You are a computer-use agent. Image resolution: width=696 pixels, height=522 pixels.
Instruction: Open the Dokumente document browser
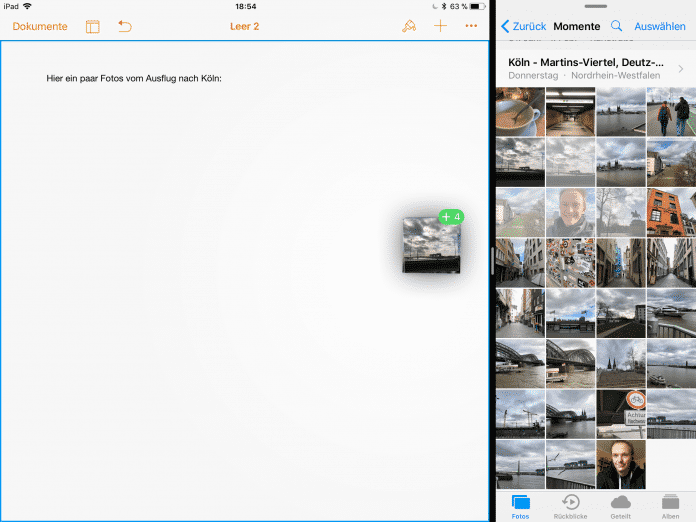[40, 26]
